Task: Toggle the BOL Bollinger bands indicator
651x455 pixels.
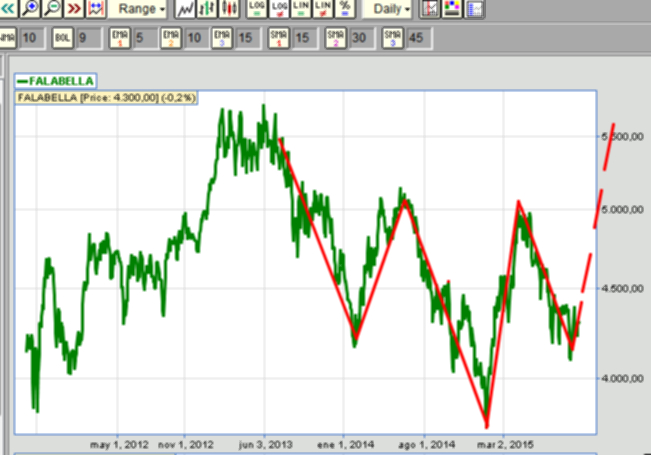Action: tap(63, 38)
